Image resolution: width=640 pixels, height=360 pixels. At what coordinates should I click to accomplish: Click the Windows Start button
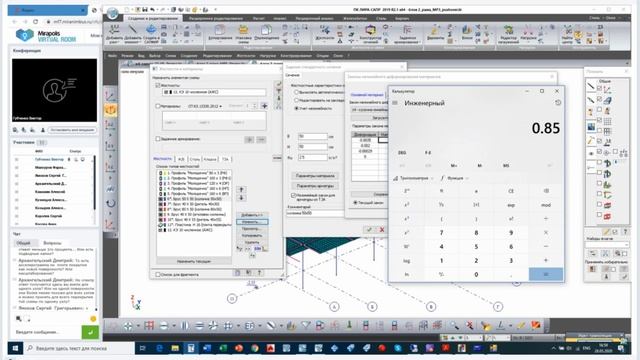pyautogui.click(x=16, y=348)
